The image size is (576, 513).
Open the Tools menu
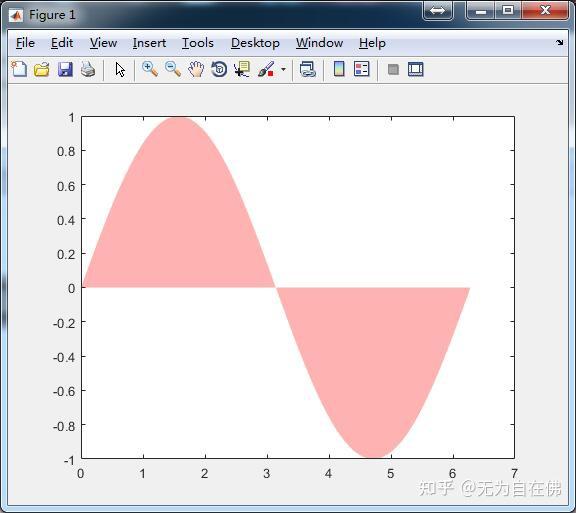tap(198, 43)
